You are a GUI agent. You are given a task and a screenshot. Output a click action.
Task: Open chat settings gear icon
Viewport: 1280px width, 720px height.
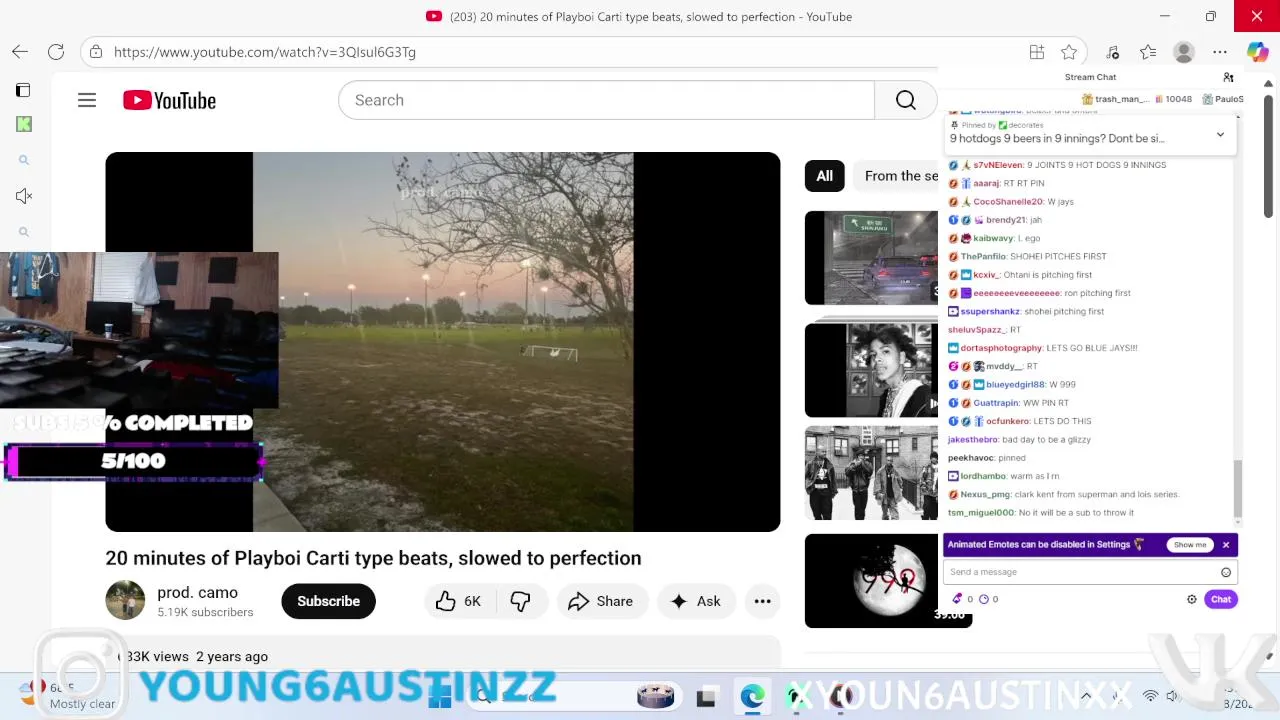click(1191, 599)
